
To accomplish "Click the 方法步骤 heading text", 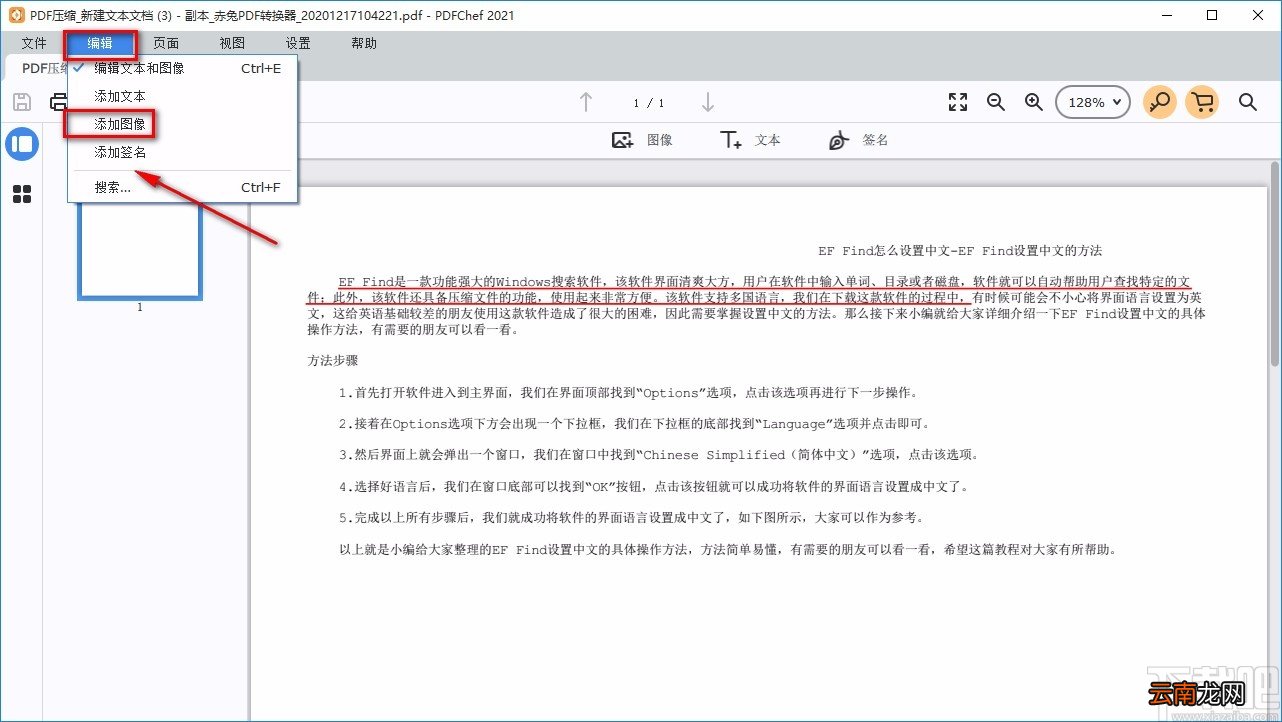I will point(333,360).
